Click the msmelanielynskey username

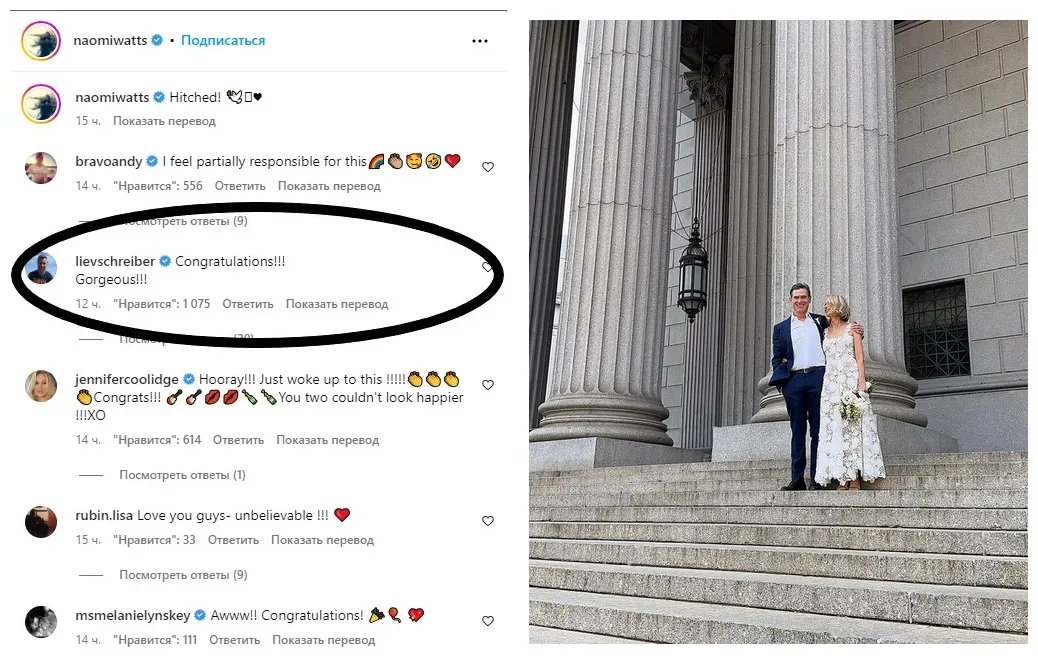pyautogui.click(x=134, y=616)
